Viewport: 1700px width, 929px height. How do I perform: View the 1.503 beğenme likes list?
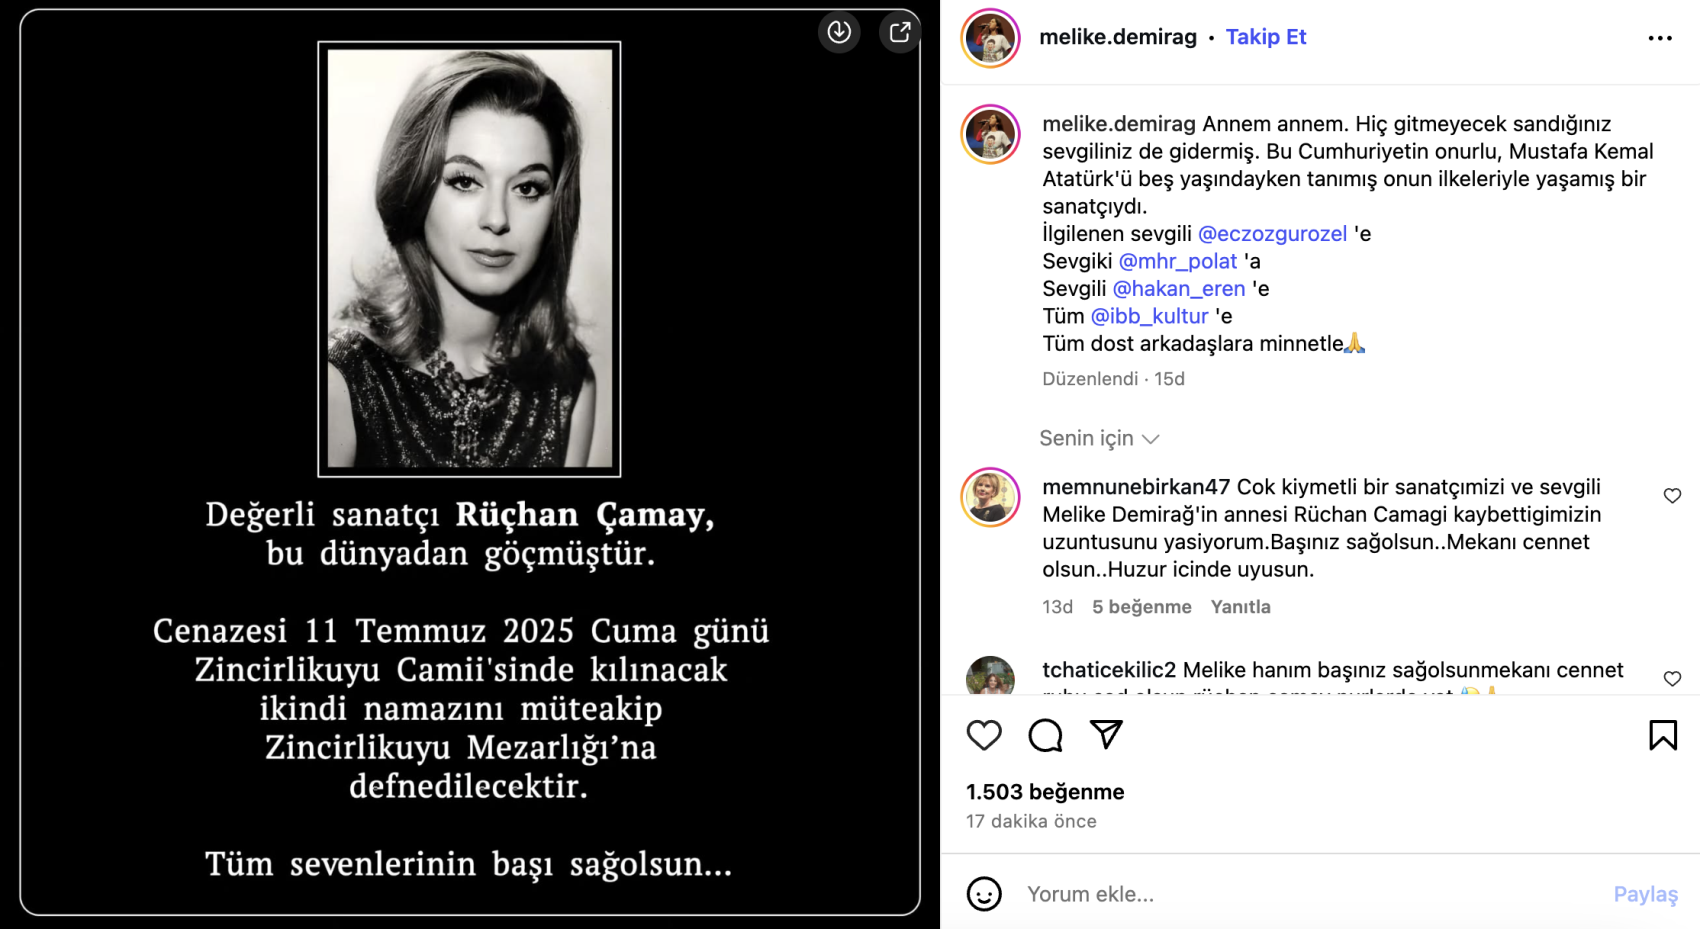[1045, 792]
